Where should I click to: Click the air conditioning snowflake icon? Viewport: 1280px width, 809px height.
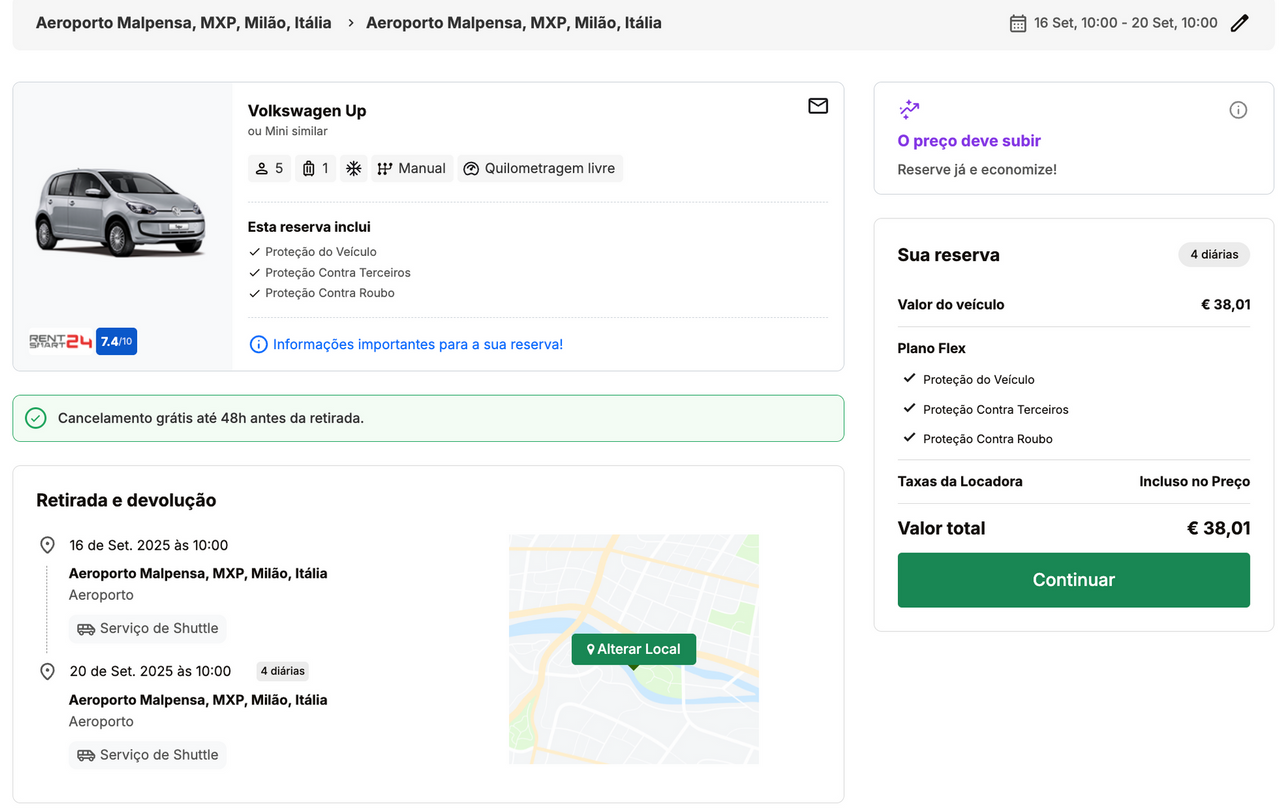coord(354,168)
